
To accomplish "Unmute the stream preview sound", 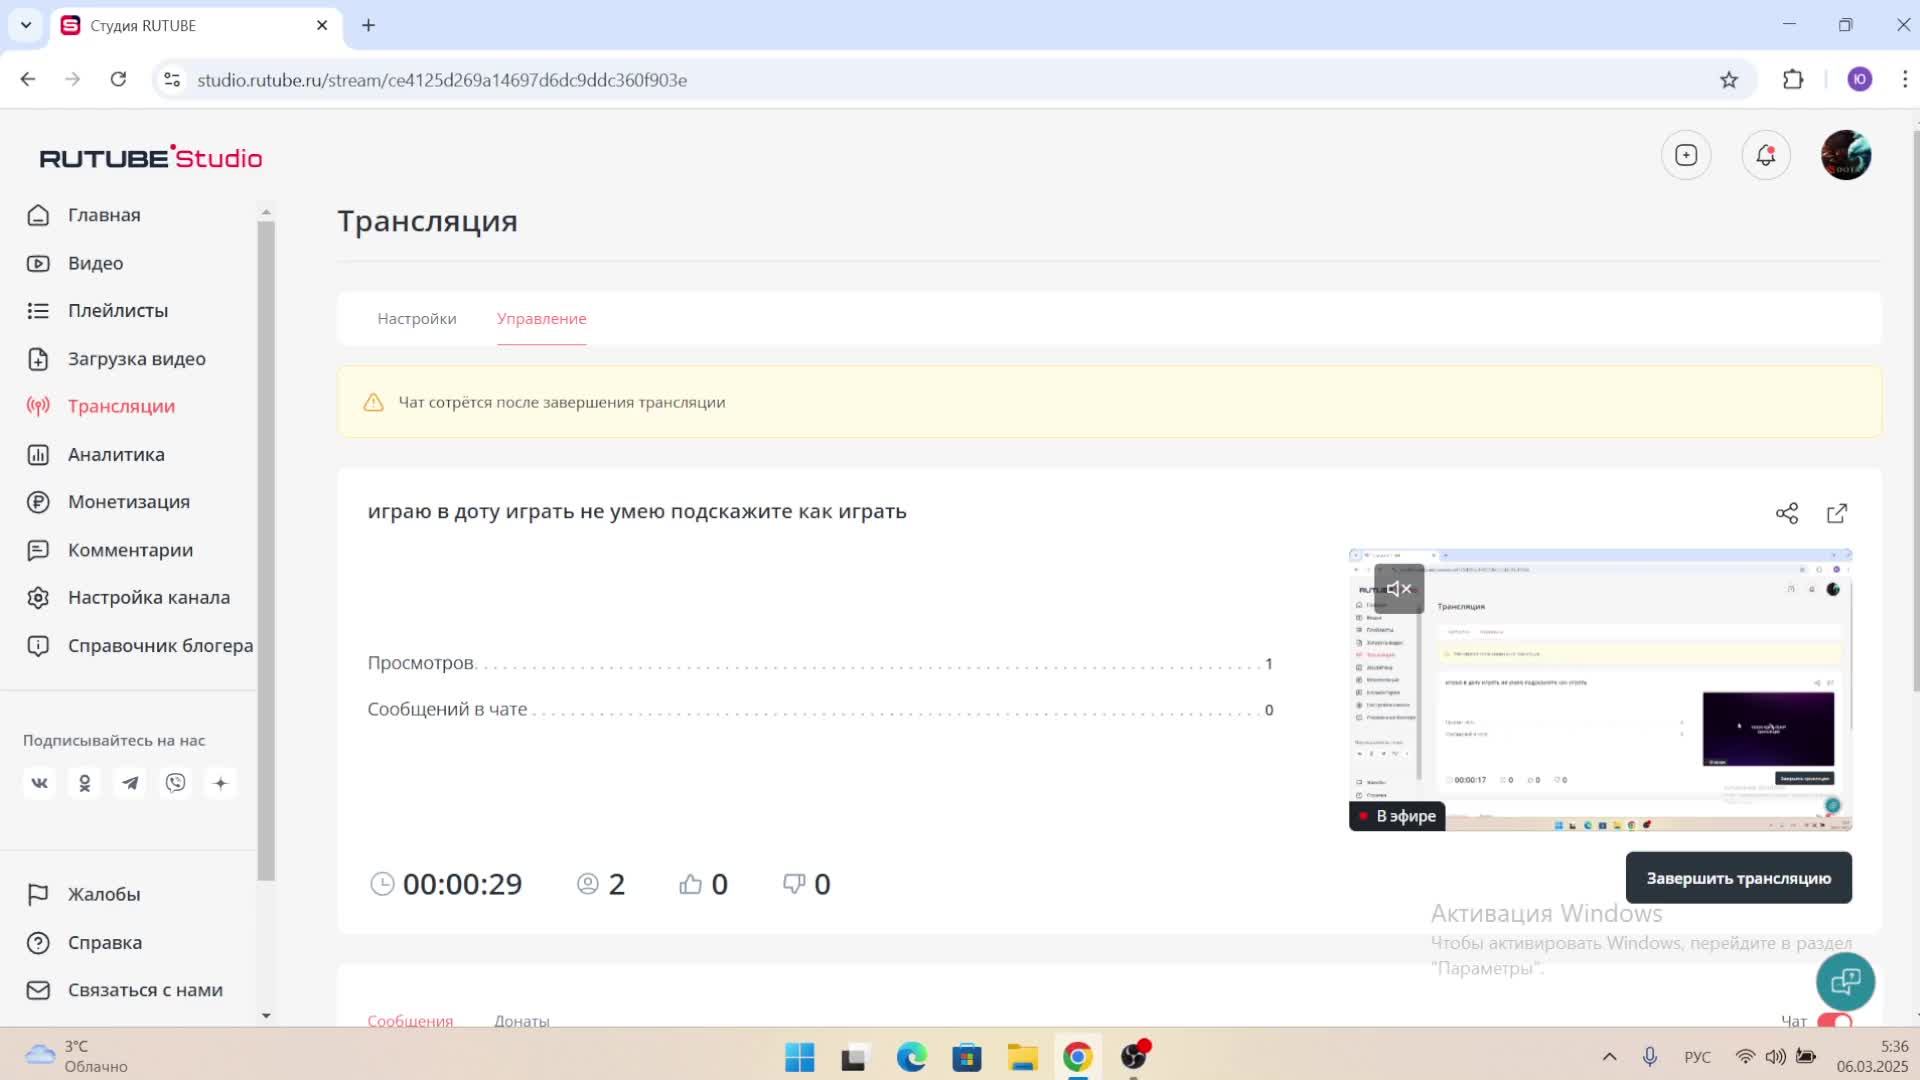I will (1398, 589).
